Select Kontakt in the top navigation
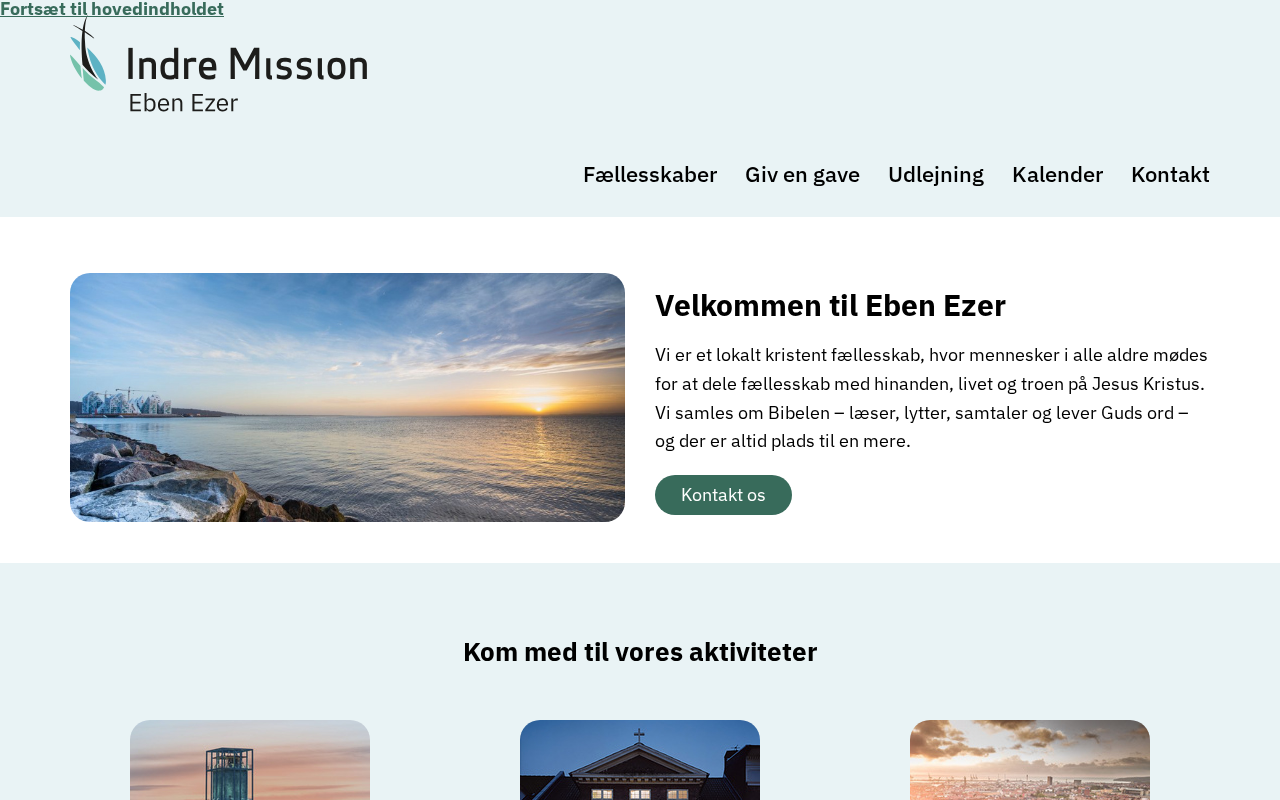This screenshot has width=1280, height=800. [x=1170, y=174]
